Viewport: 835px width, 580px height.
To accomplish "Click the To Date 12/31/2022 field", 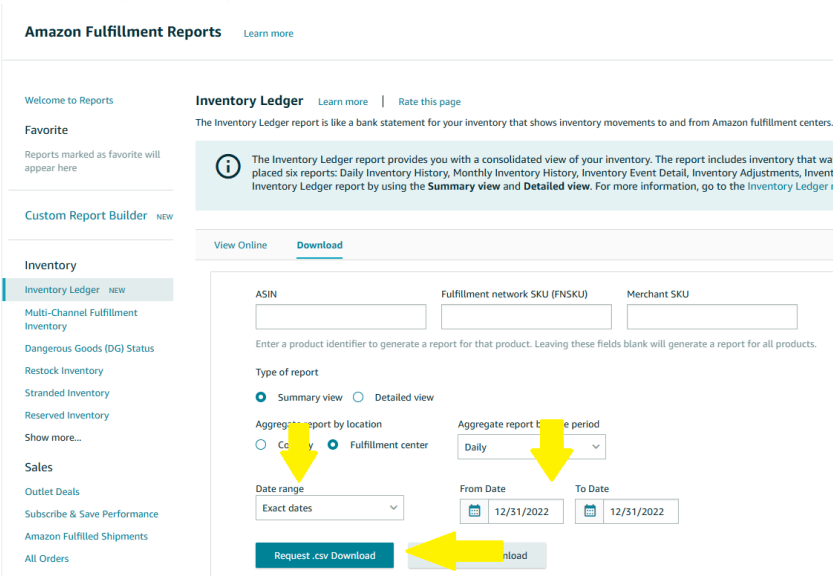I will click(641, 511).
